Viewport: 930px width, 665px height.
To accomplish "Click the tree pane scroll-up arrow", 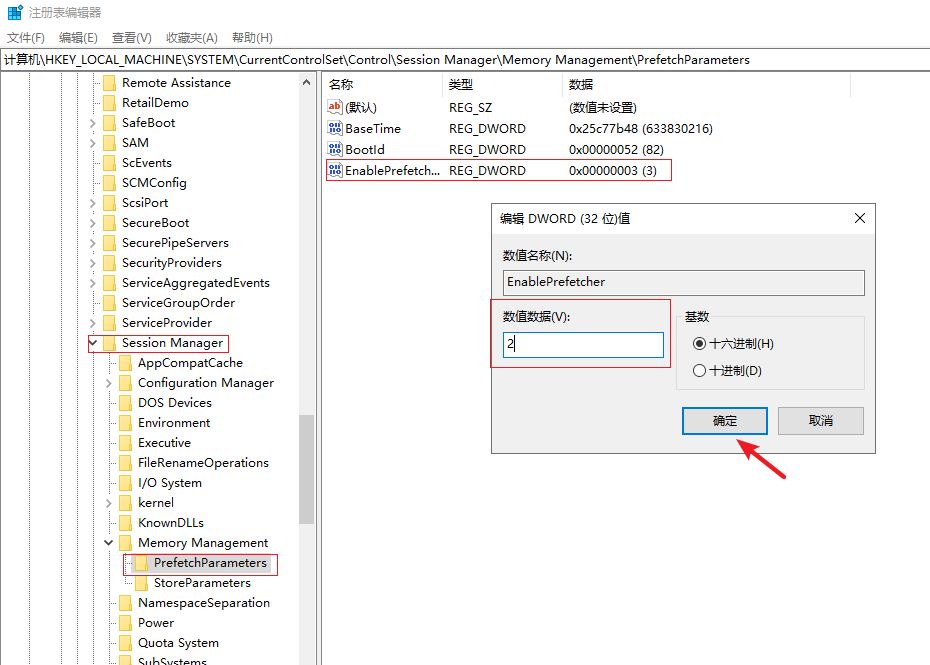I will [306, 82].
